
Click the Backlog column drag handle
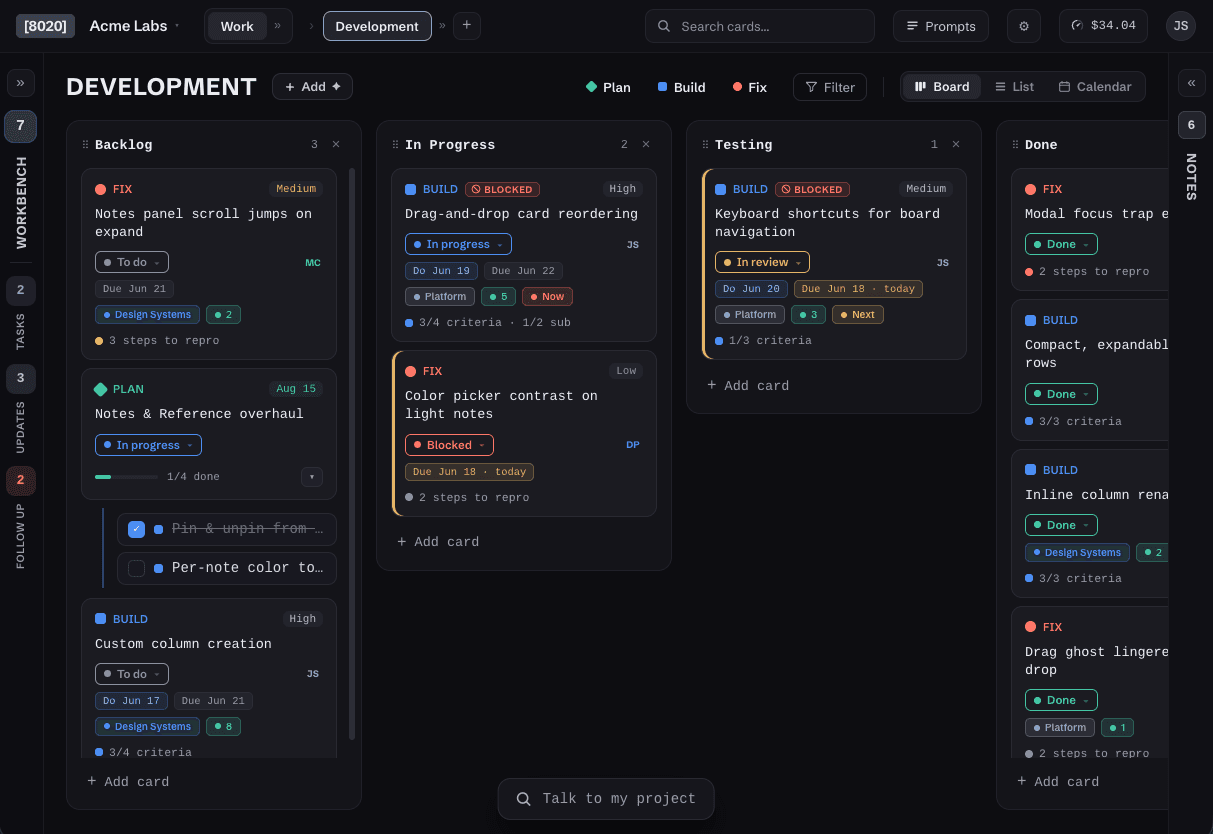coord(85,145)
